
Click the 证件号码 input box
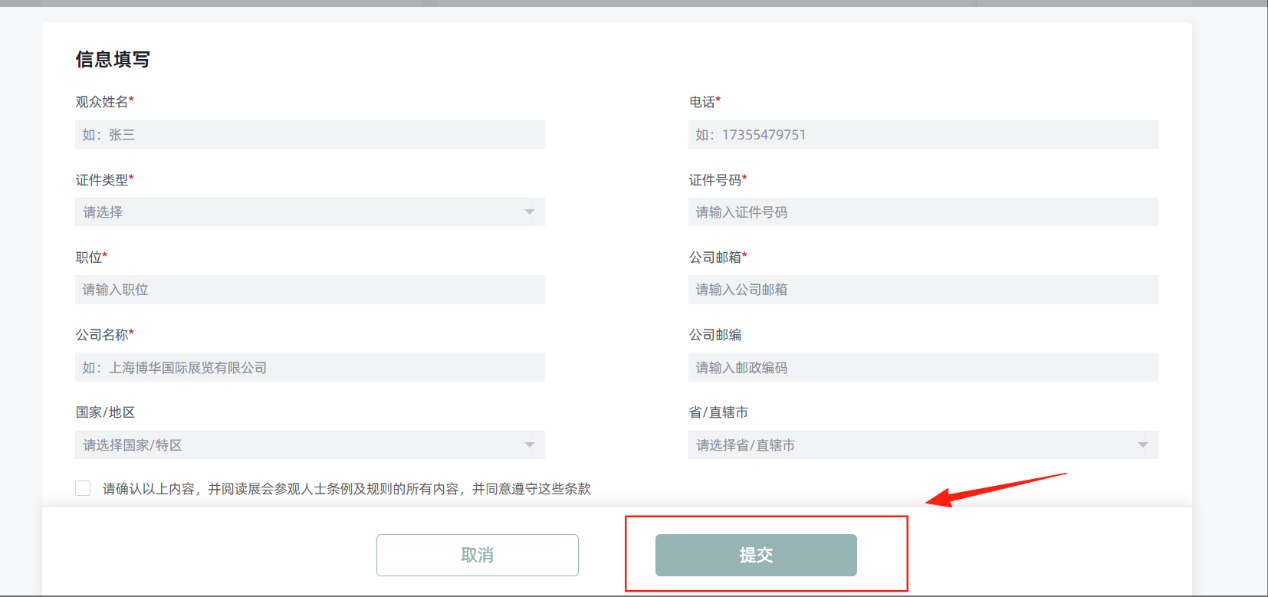pos(922,212)
